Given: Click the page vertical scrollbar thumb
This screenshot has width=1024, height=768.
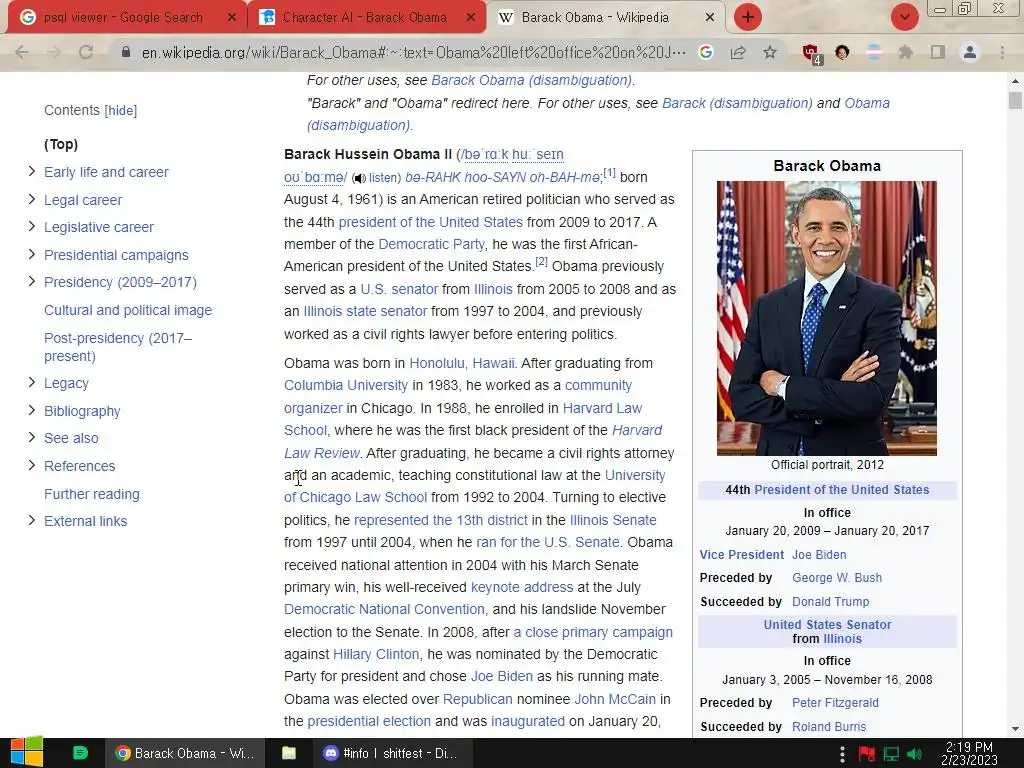Looking at the screenshot, I should point(1014,101).
